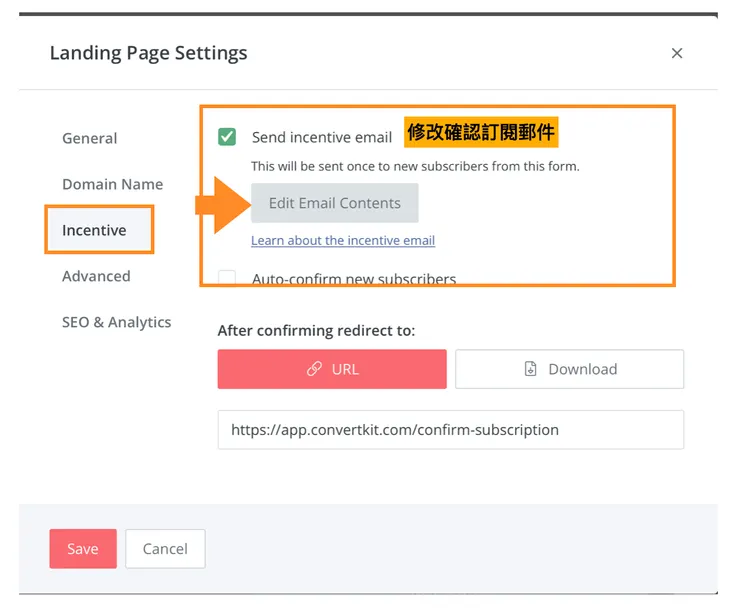Click the confirm-subscription URL input field

click(450, 430)
